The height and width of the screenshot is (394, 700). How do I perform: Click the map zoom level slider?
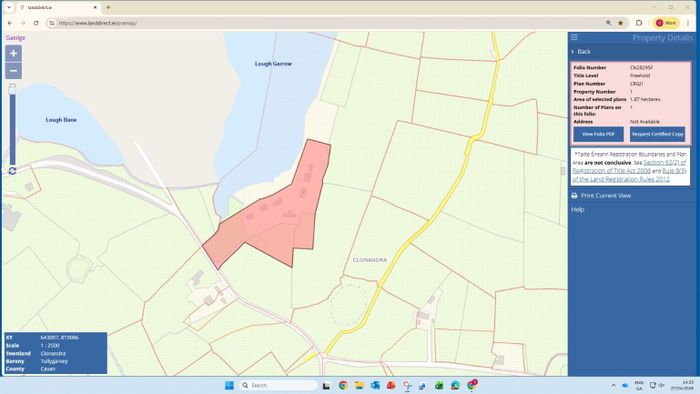tap(12, 124)
